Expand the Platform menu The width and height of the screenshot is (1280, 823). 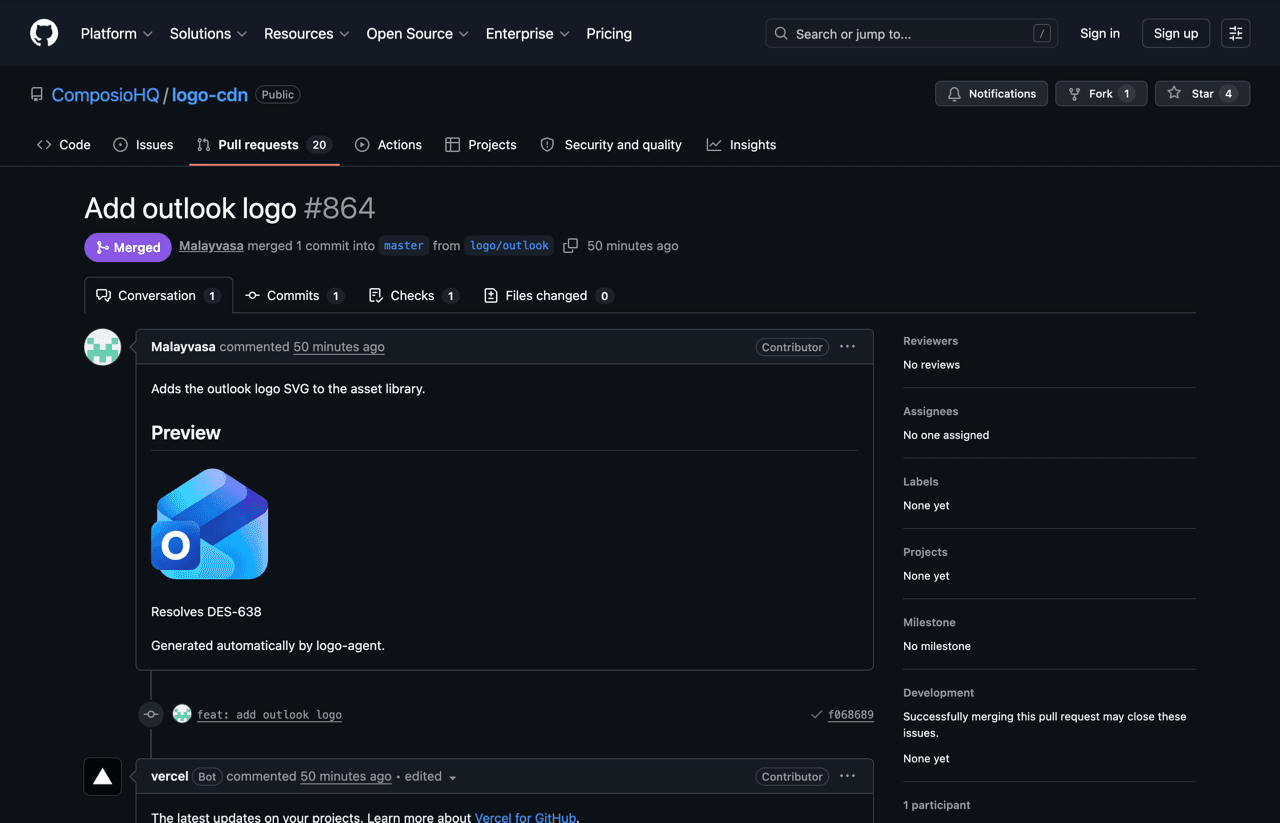pyautogui.click(x=117, y=33)
